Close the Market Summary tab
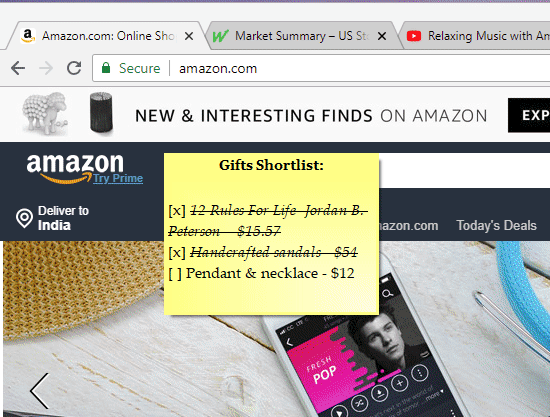The width and height of the screenshot is (550, 417). tap(382, 36)
